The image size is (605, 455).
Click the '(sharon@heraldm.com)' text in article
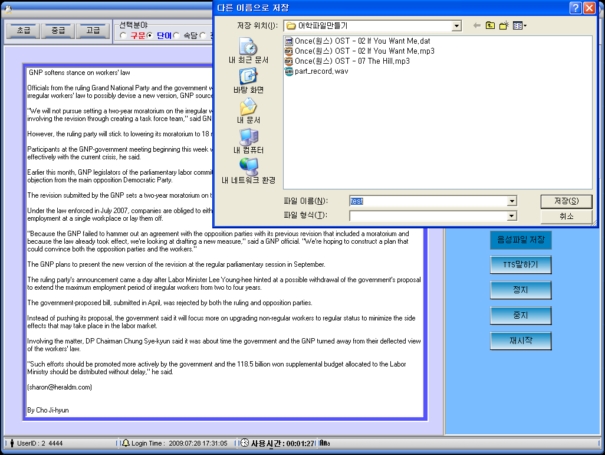tap(59, 387)
